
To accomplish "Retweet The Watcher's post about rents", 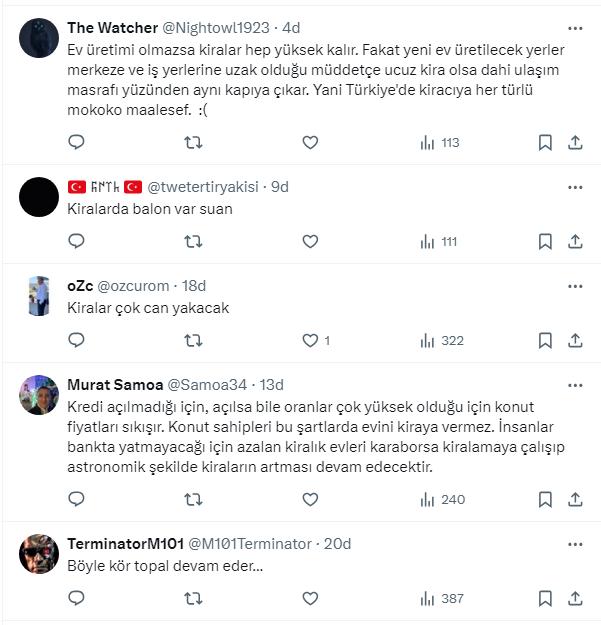I will 194,143.
